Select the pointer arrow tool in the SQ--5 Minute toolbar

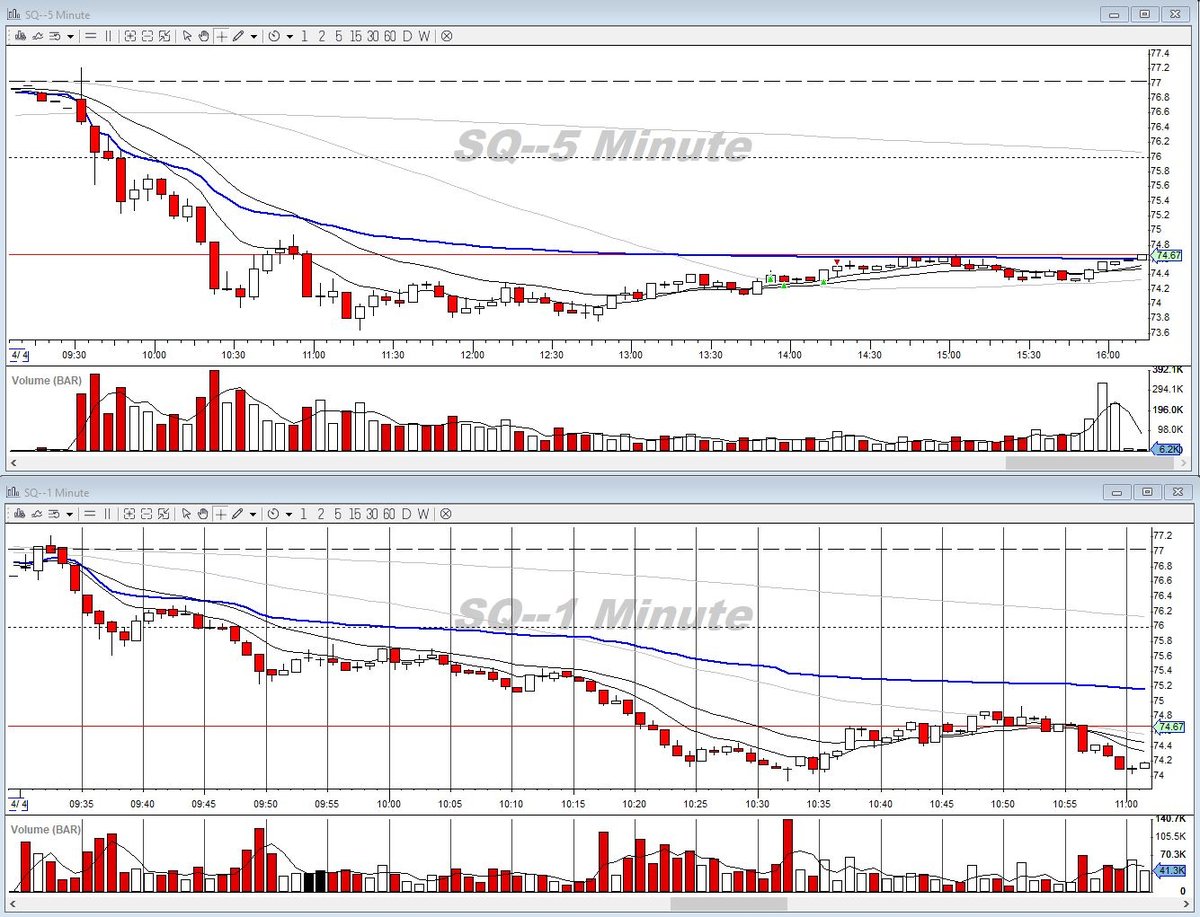187,35
